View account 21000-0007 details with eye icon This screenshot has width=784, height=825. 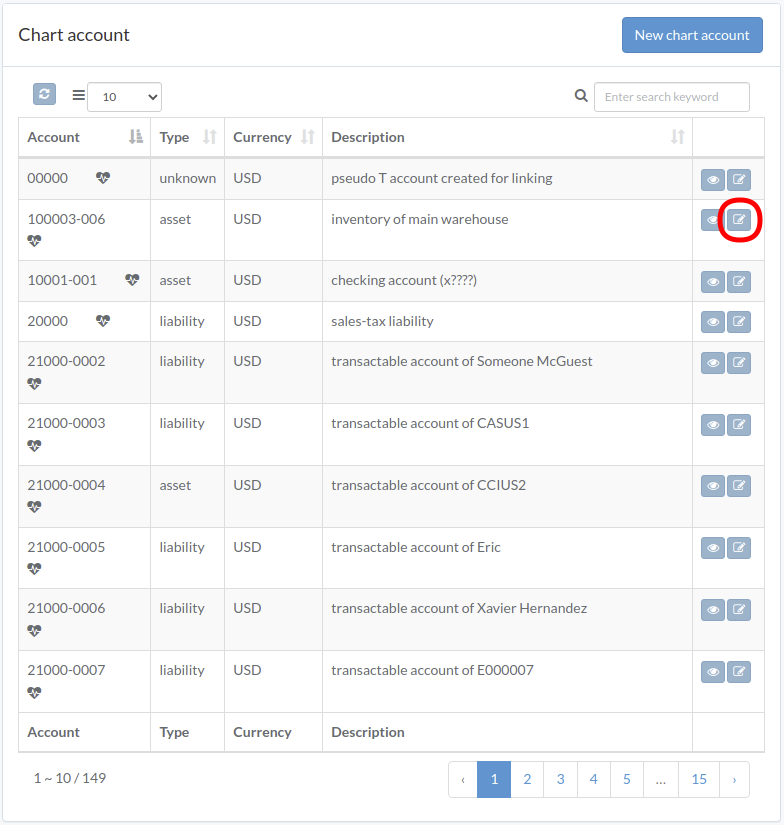(713, 672)
